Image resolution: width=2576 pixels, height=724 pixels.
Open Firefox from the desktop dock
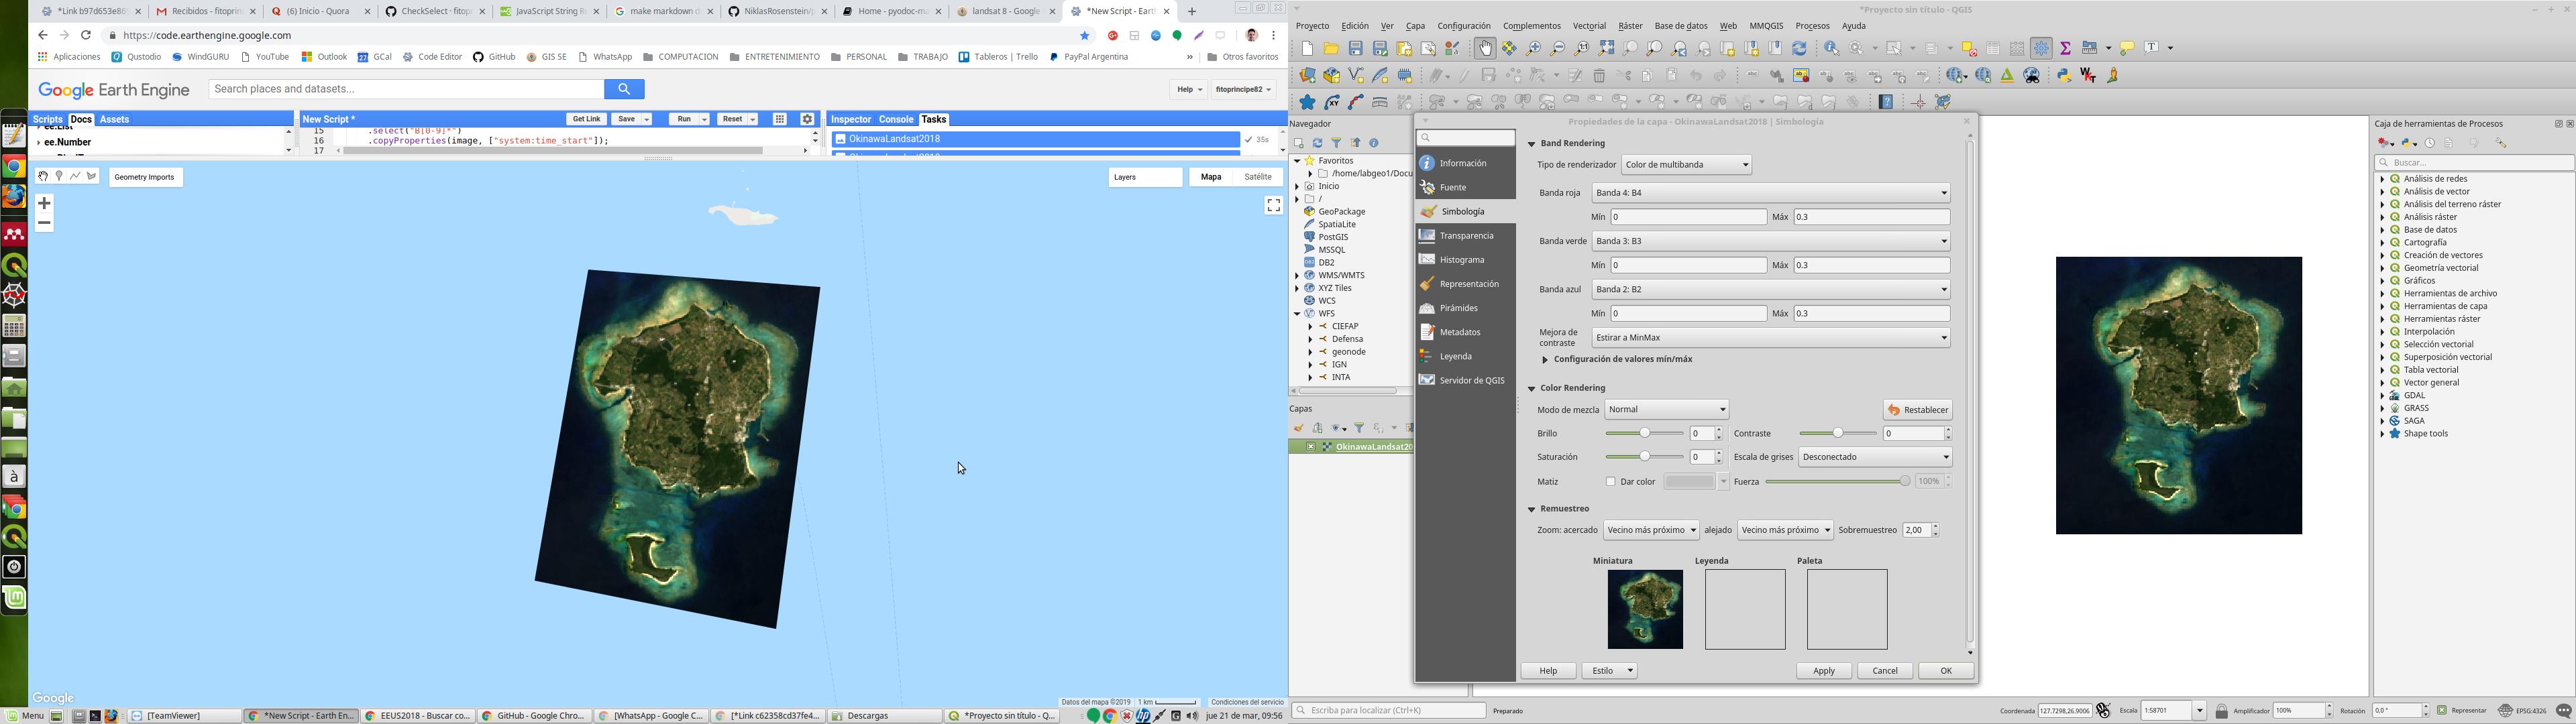pyautogui.click(x=14, y=196)
